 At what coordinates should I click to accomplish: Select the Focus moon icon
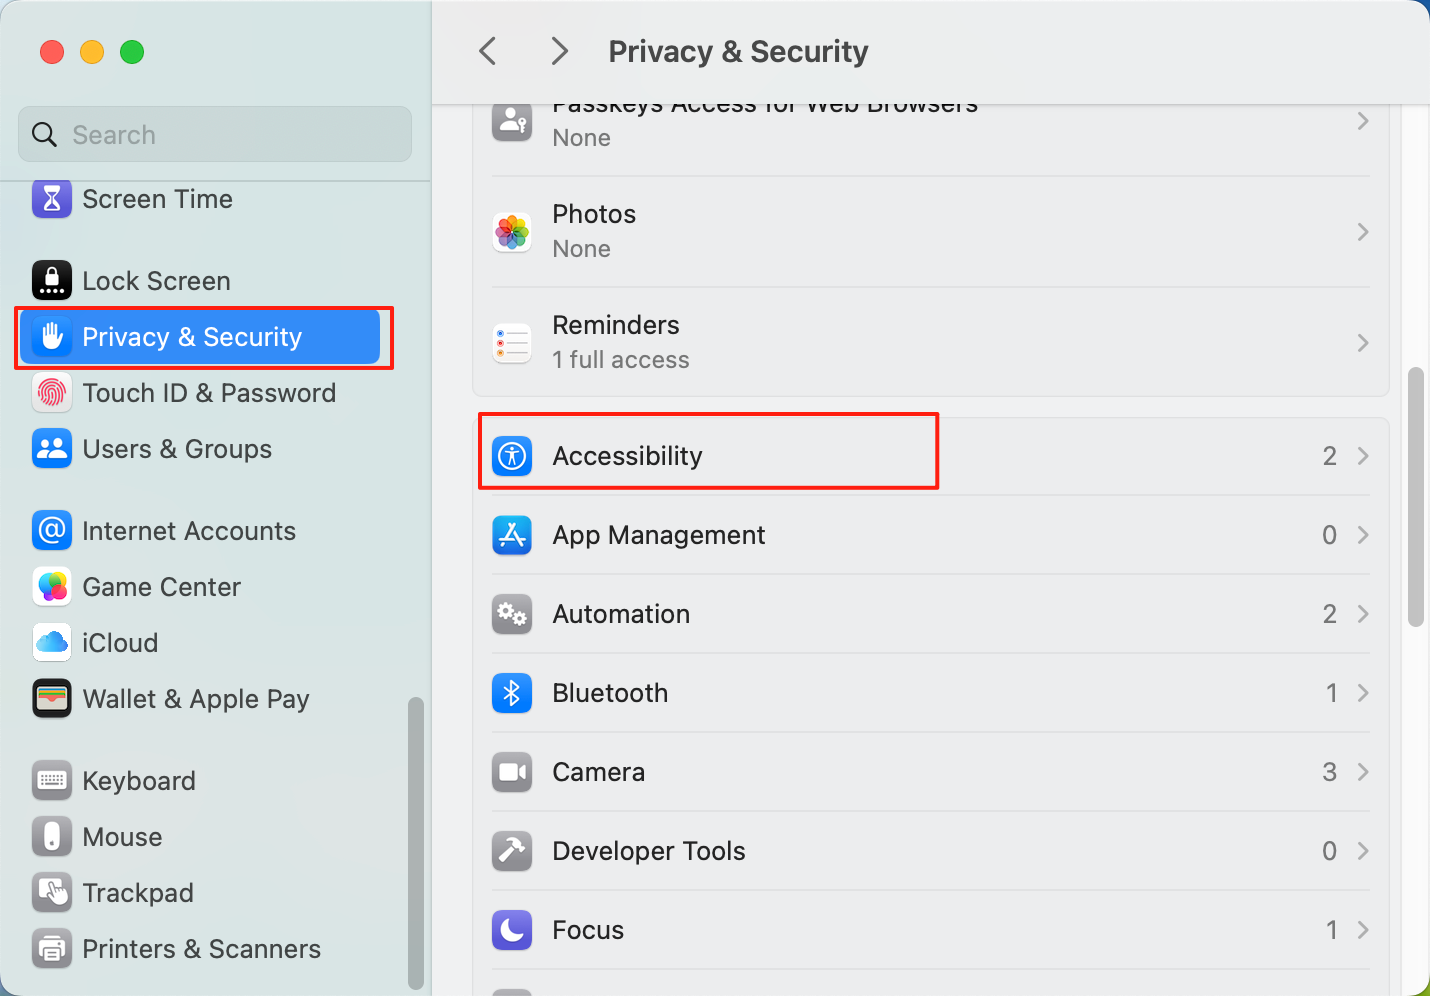tap(512, 930)
